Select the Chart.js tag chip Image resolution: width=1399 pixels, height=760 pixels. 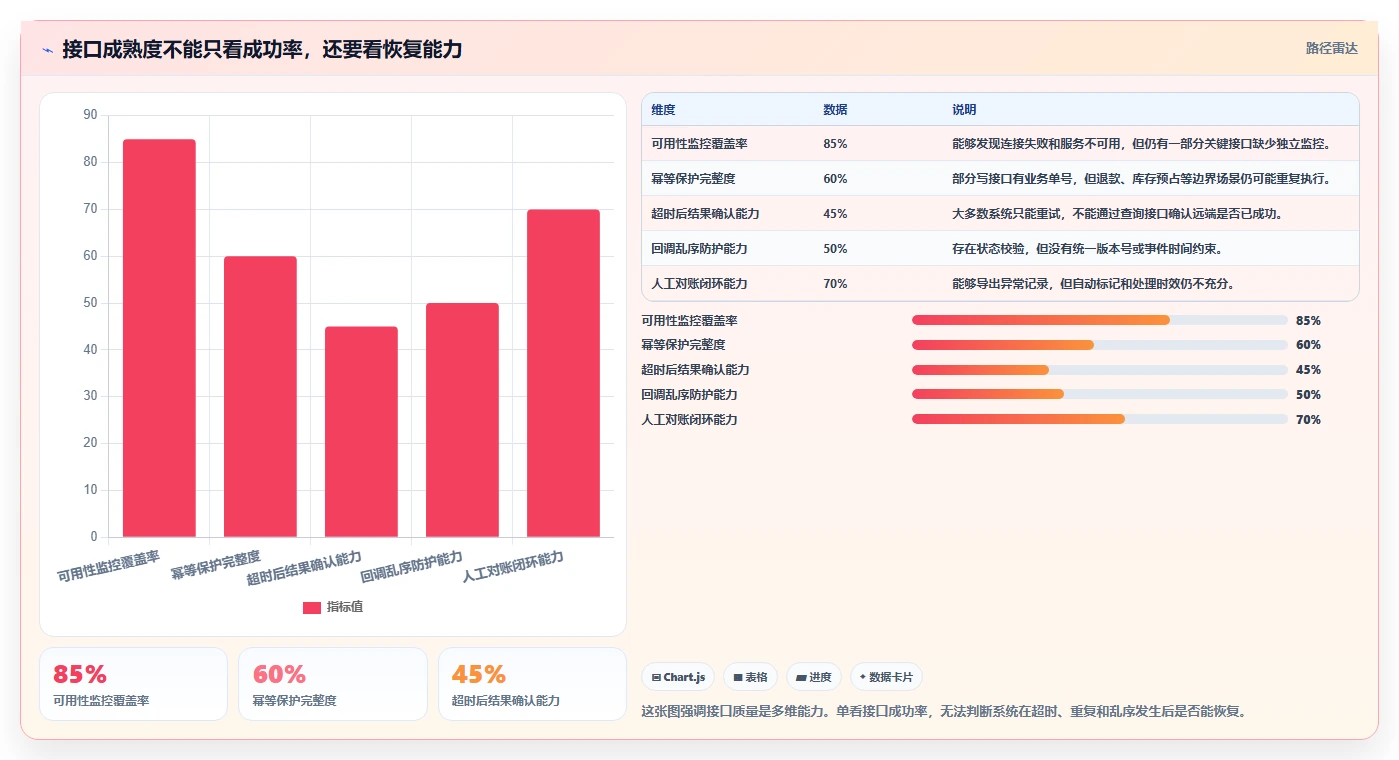click(678, 677)
